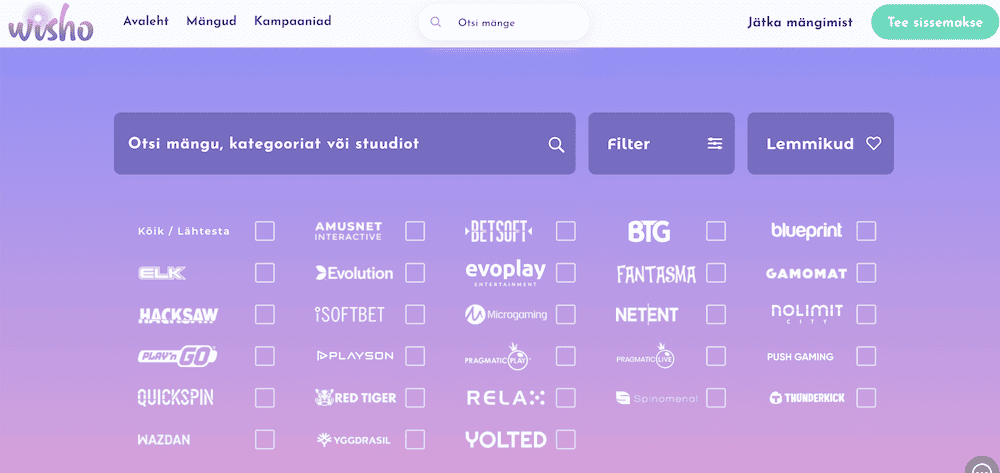Viewport: 1000px width, 473px height.
Task: Click the Jätka mängimist link
Action: click(800, 22)
